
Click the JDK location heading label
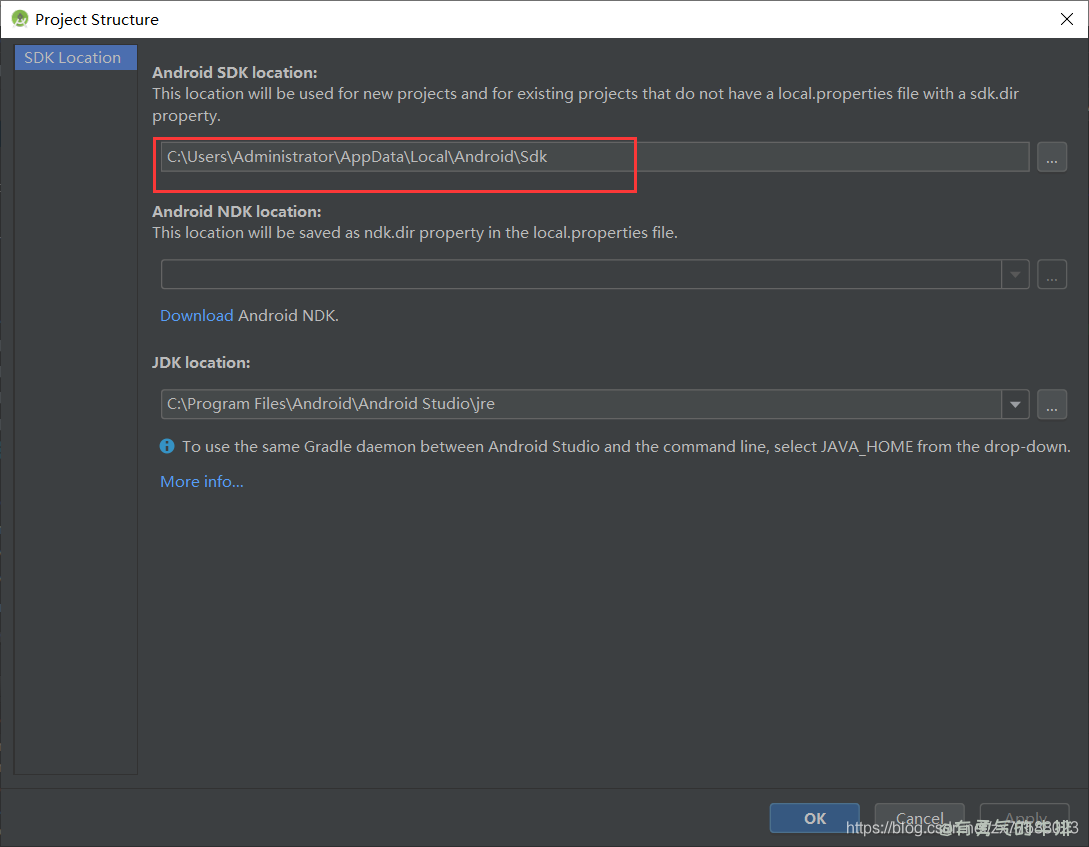pos(201,362)
